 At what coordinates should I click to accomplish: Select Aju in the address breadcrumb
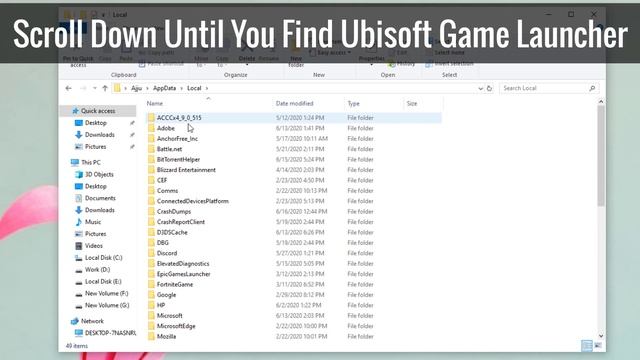click(136, 88)
